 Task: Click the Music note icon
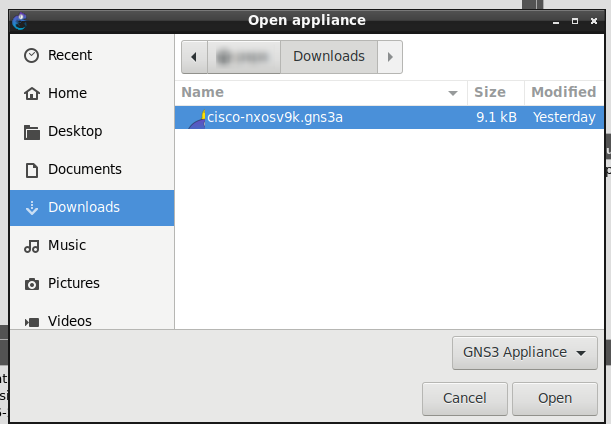click(32, 246)
